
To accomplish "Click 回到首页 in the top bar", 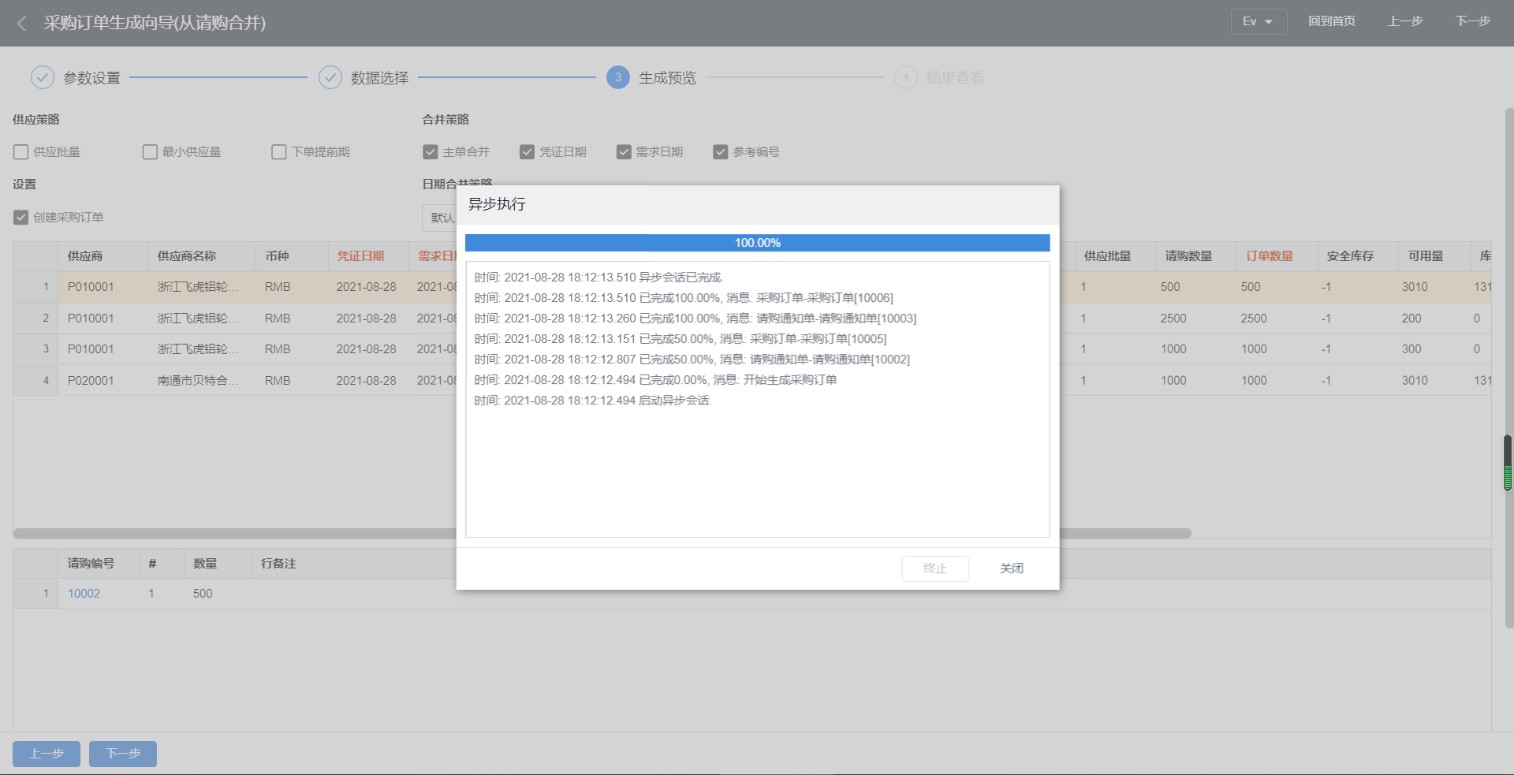I will pos(1331,22).
